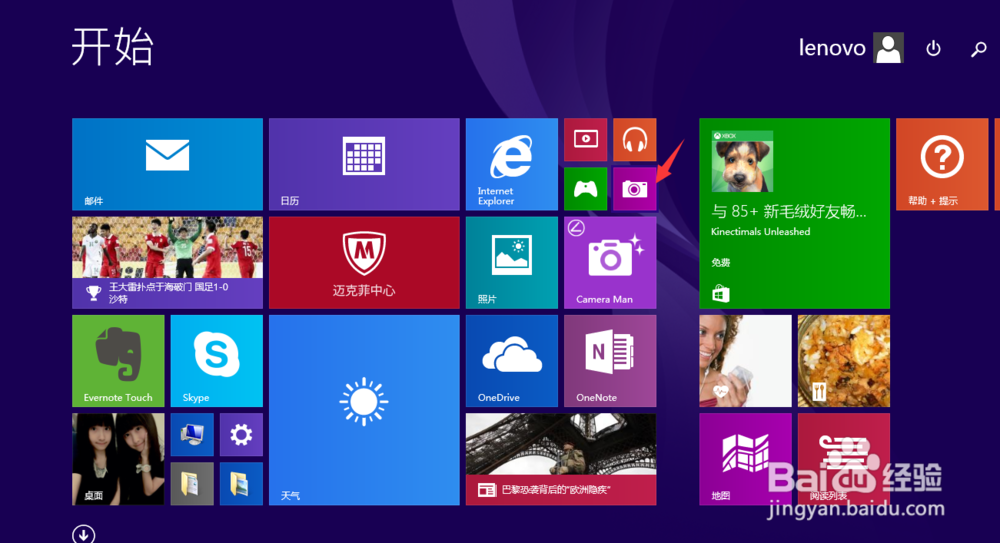
Task: Open PC Settings gear tile
Action: (241, 435)
